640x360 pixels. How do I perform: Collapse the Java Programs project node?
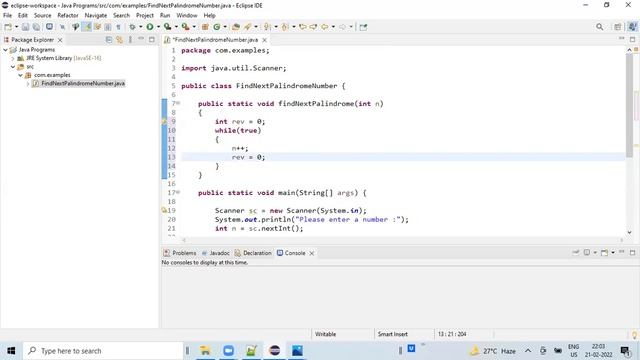pos(5,50)
